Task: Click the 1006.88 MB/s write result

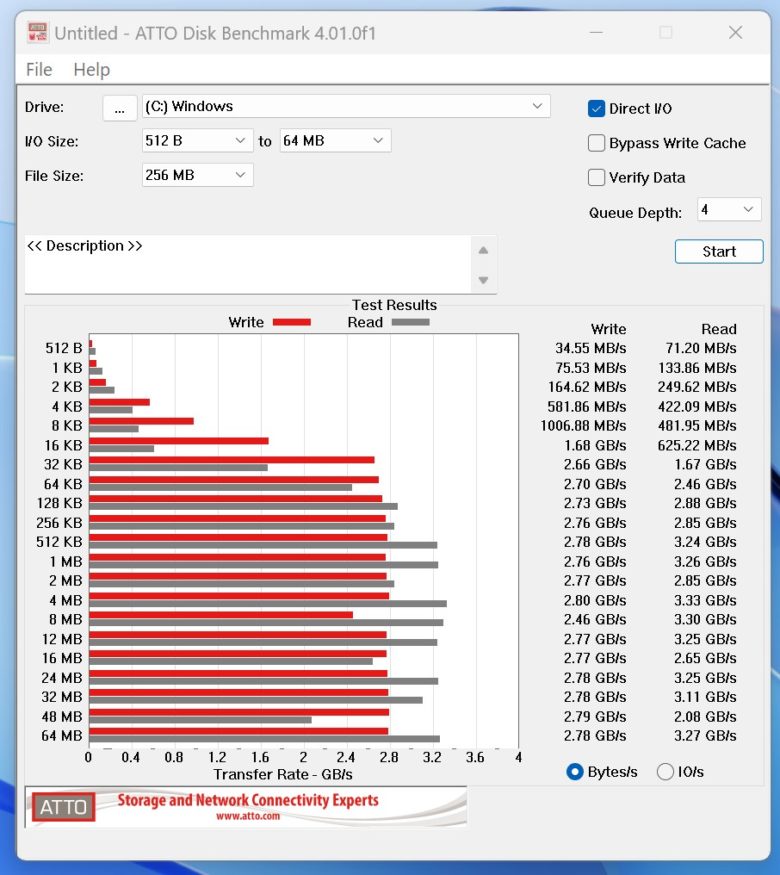Action: (x=583, y=426)
